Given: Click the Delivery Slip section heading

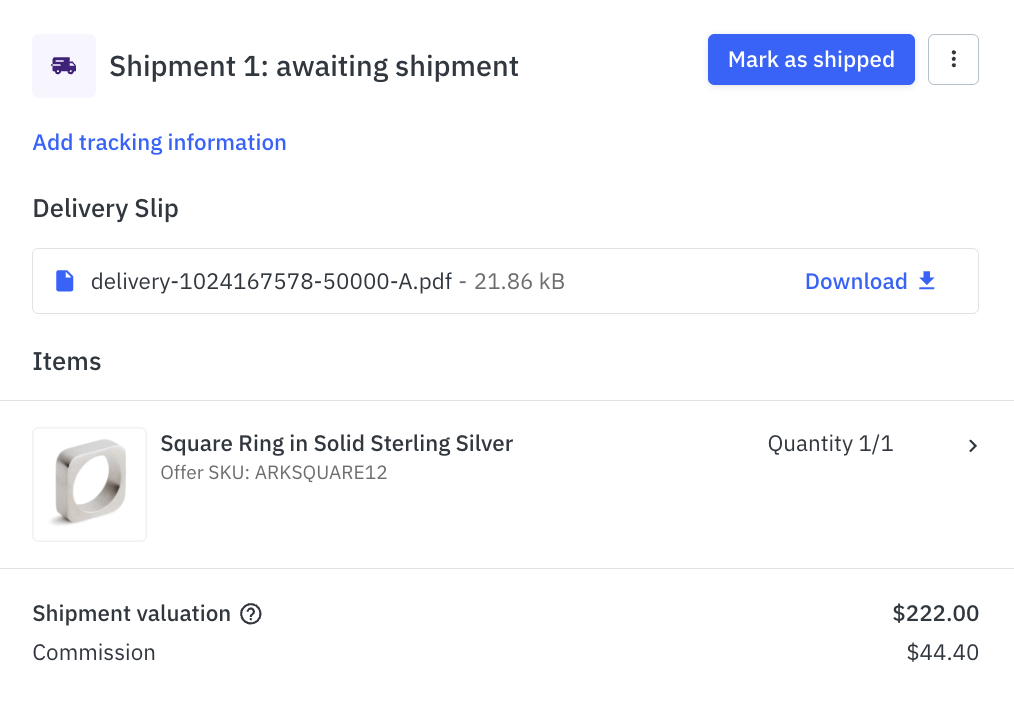Looking at the screenshot, I should [106, 208].
